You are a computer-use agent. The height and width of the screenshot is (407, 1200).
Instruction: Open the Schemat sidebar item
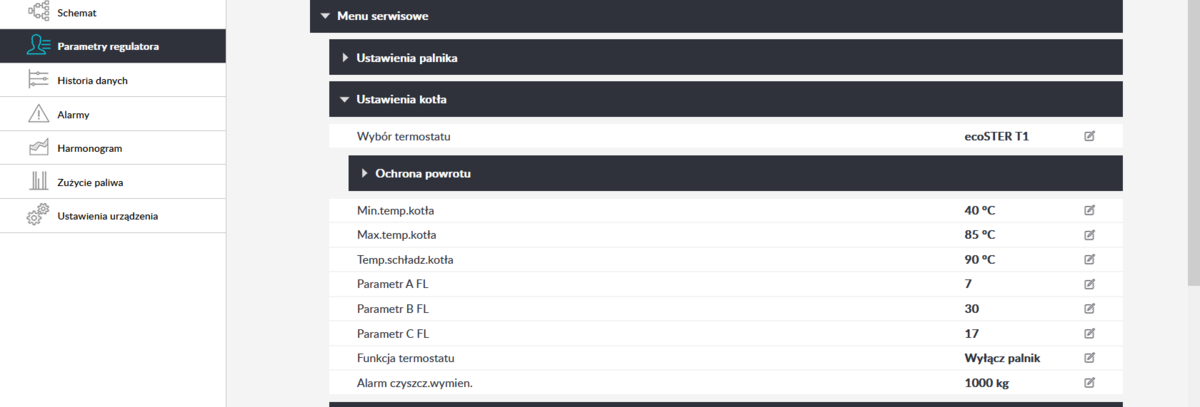[x=77, y=12]
